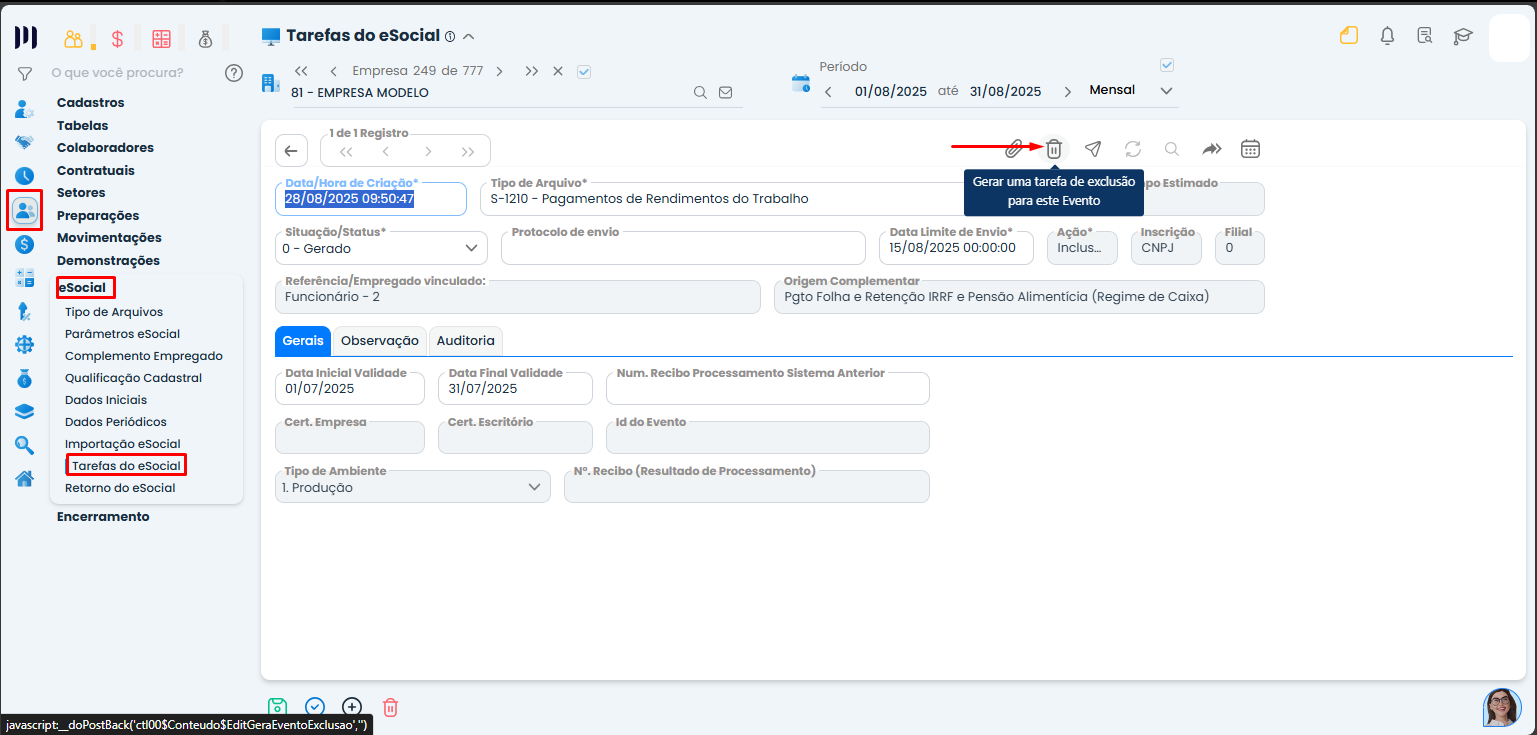Click the red delete icon at bottom
The width and height of the screenshot is (1537, 735).
coord(391,707)
